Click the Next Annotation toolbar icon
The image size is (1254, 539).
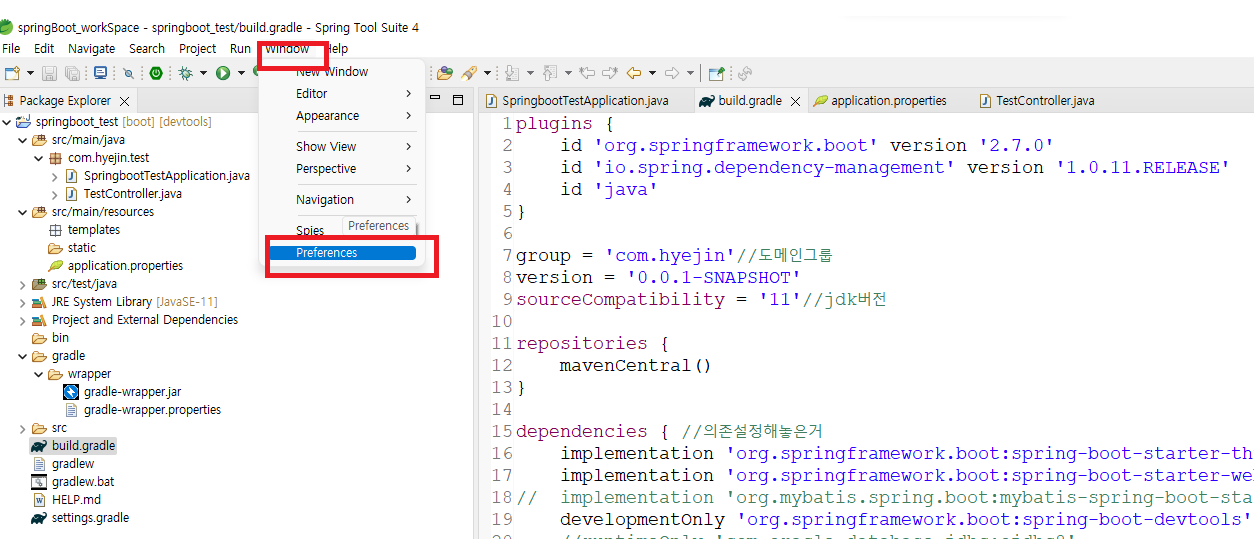[513, 73]
